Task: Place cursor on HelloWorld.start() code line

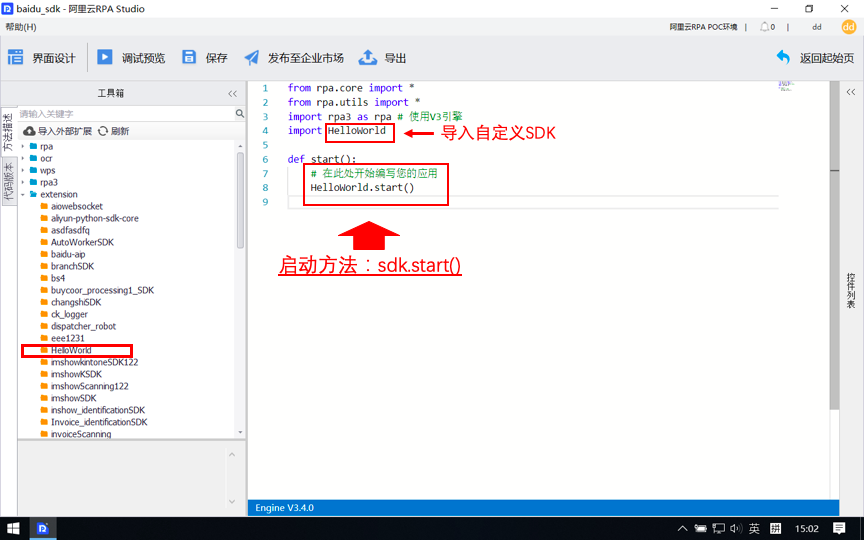Action: pos(362,187)
